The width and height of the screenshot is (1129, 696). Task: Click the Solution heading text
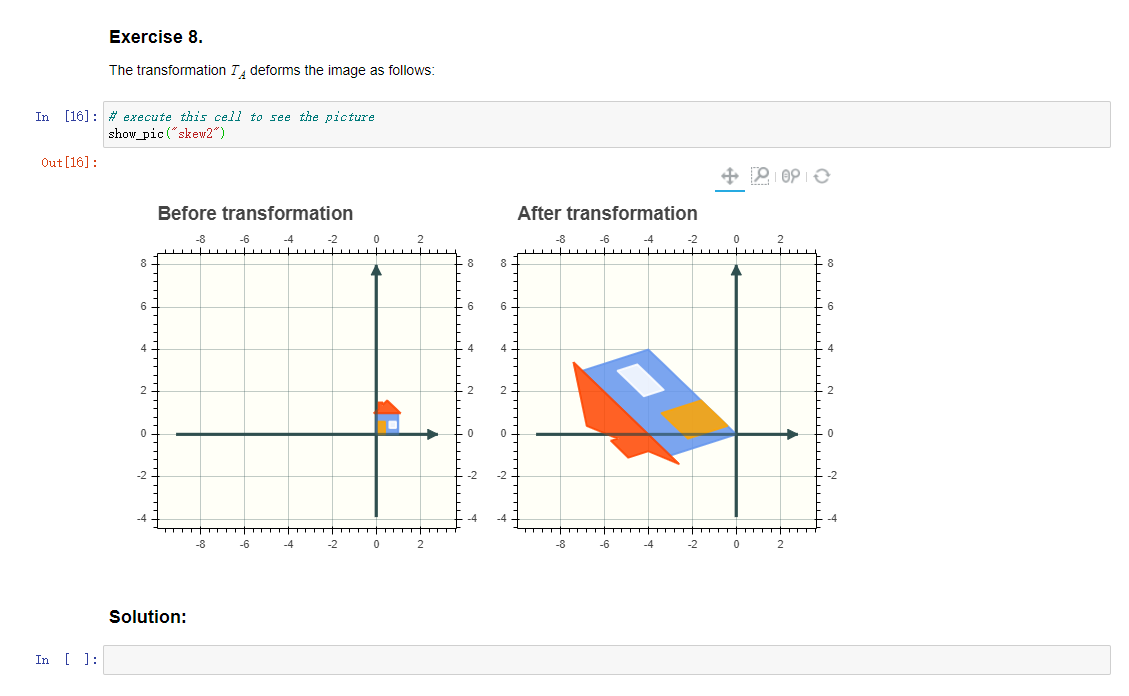click(x=147, y=617)
